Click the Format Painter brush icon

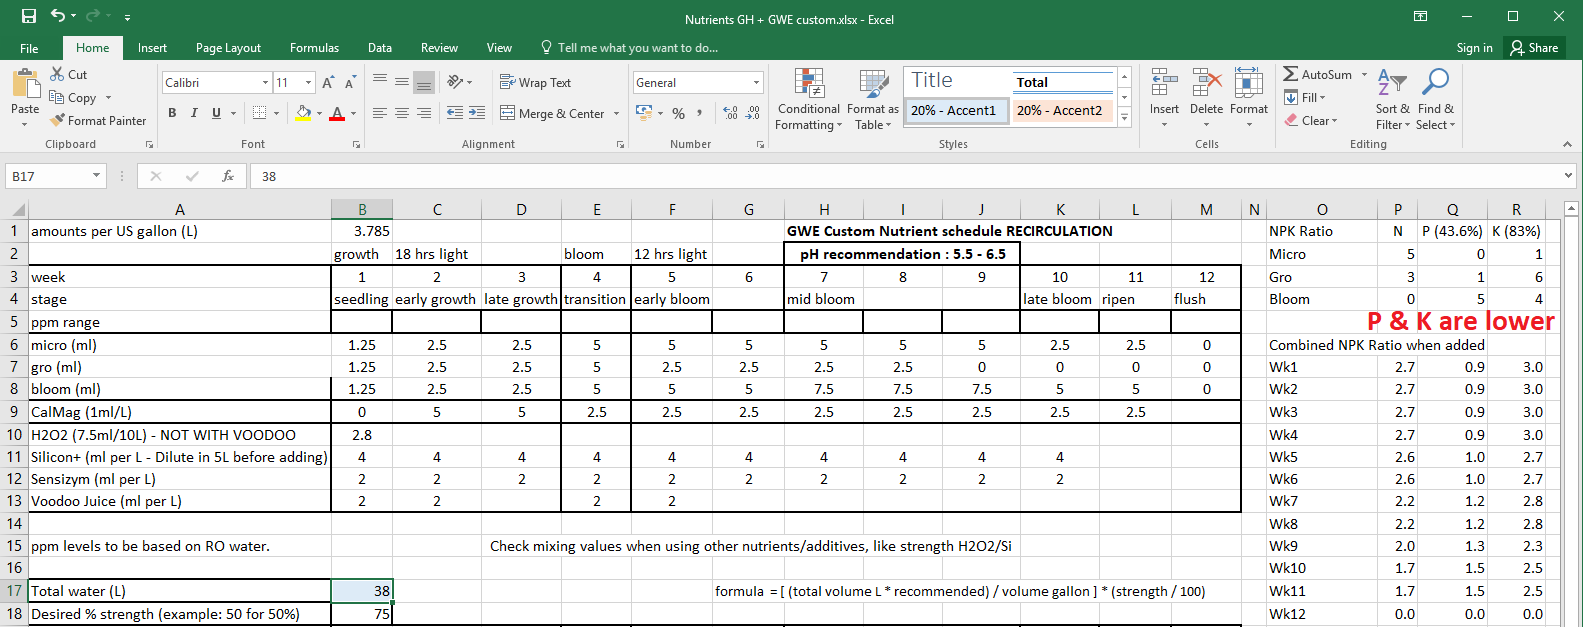tap(58, 120)
